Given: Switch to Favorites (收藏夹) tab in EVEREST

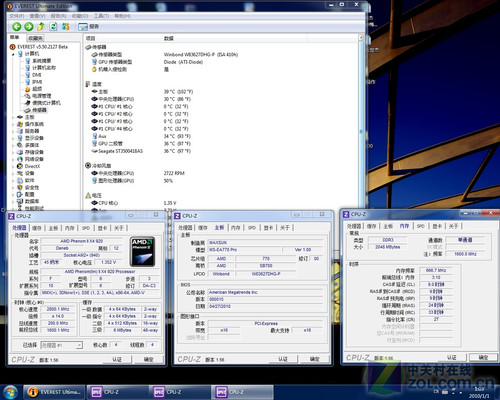Looking at the screenshot, I should pos(36,38).
